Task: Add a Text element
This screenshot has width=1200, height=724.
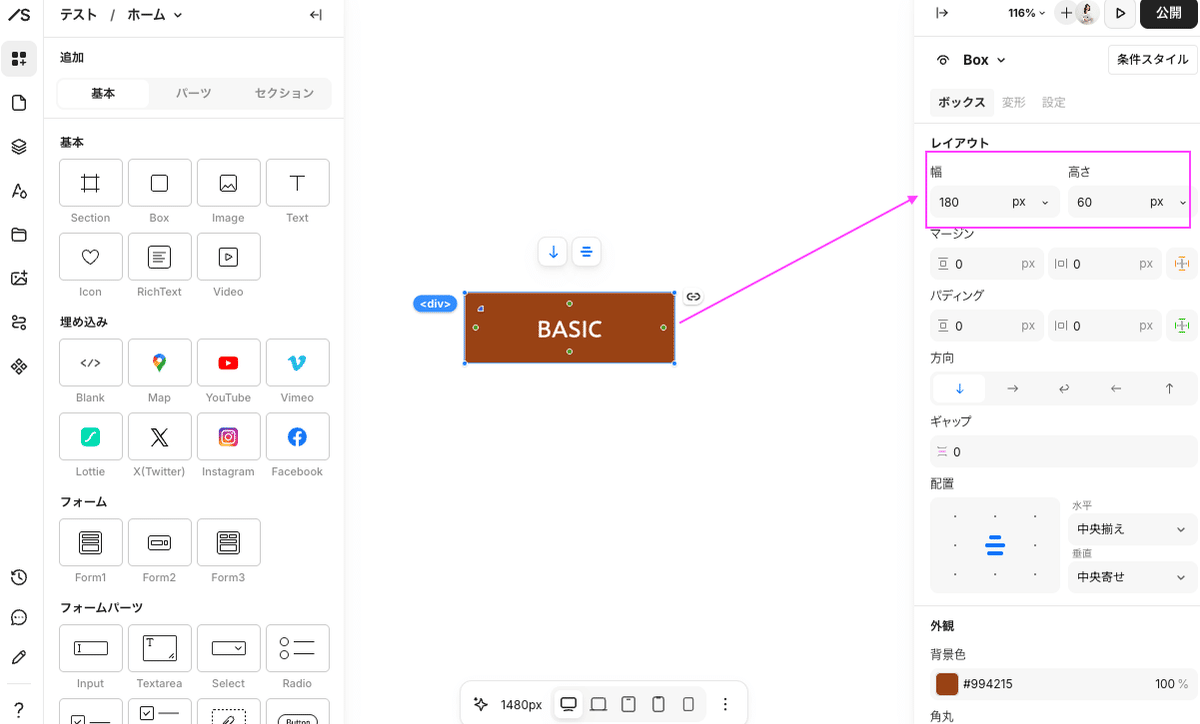Action: pyautogui.click(x=297, y=183)
